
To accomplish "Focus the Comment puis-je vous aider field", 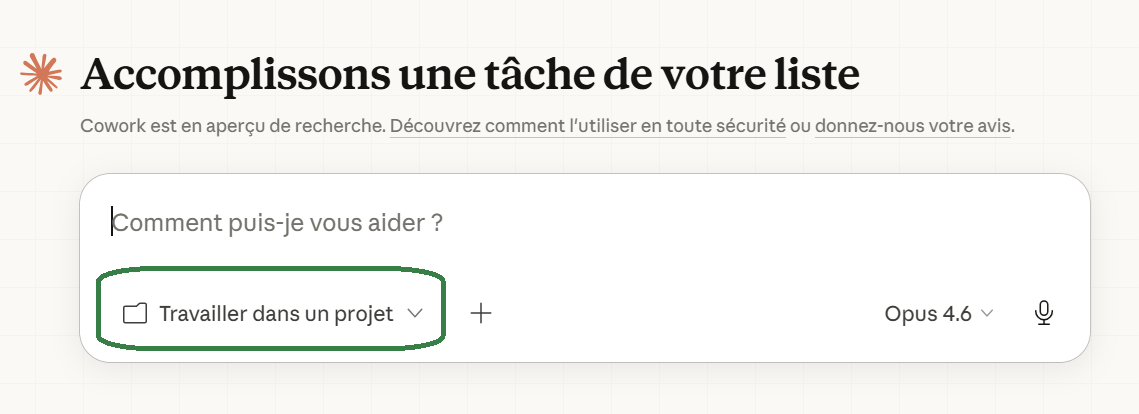I will (x=585, y=222).
